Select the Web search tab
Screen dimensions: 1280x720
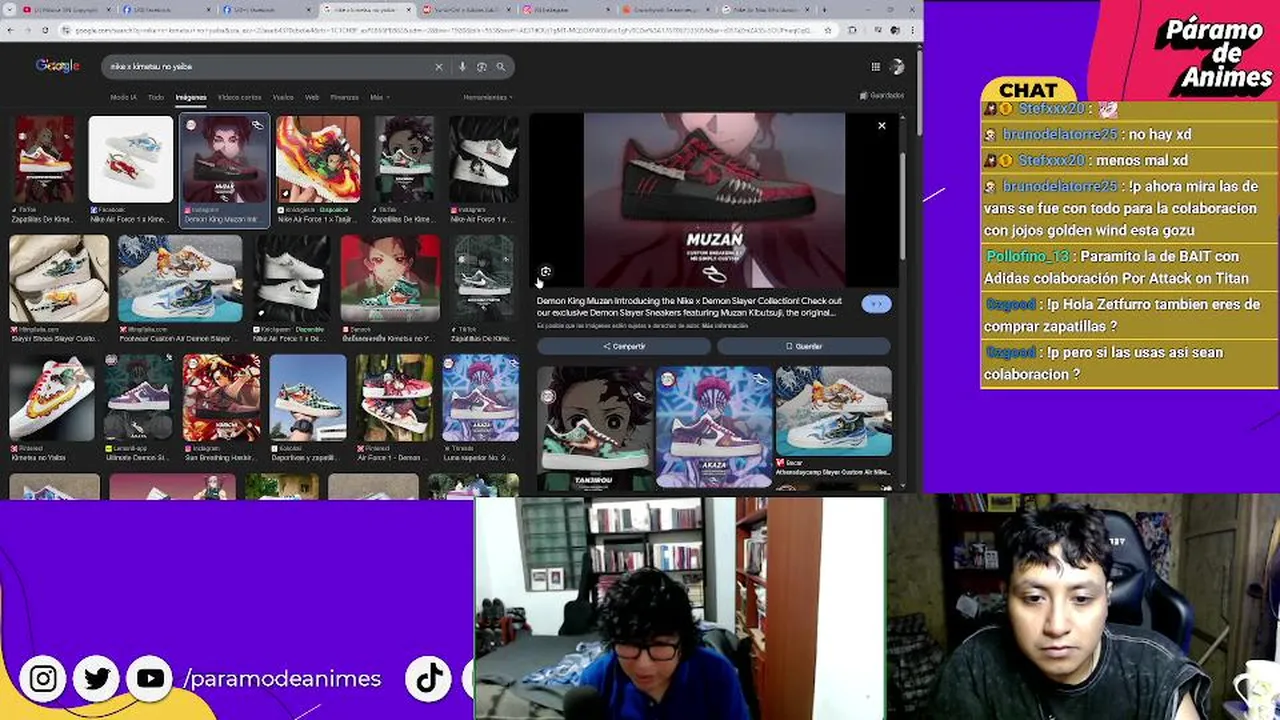click(x=312, y=97)
